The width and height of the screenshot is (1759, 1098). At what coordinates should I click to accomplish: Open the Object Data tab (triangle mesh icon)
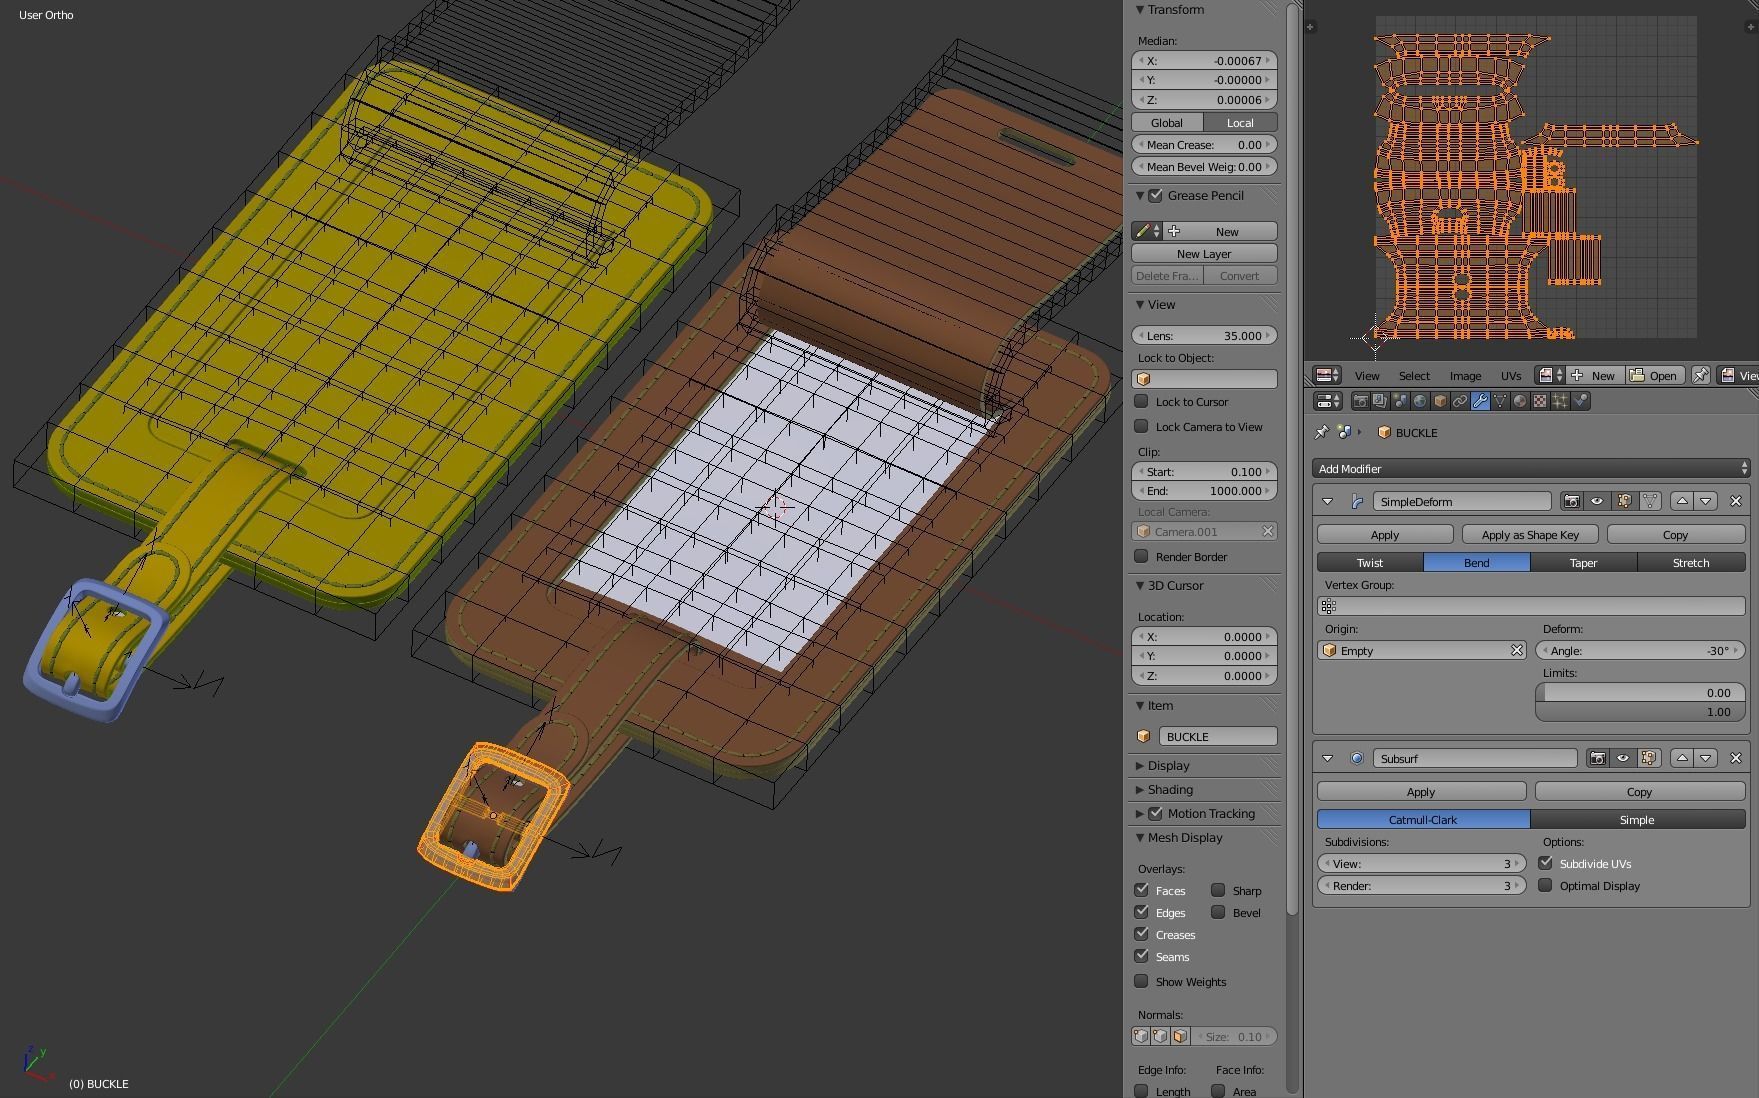(1500, 401)
